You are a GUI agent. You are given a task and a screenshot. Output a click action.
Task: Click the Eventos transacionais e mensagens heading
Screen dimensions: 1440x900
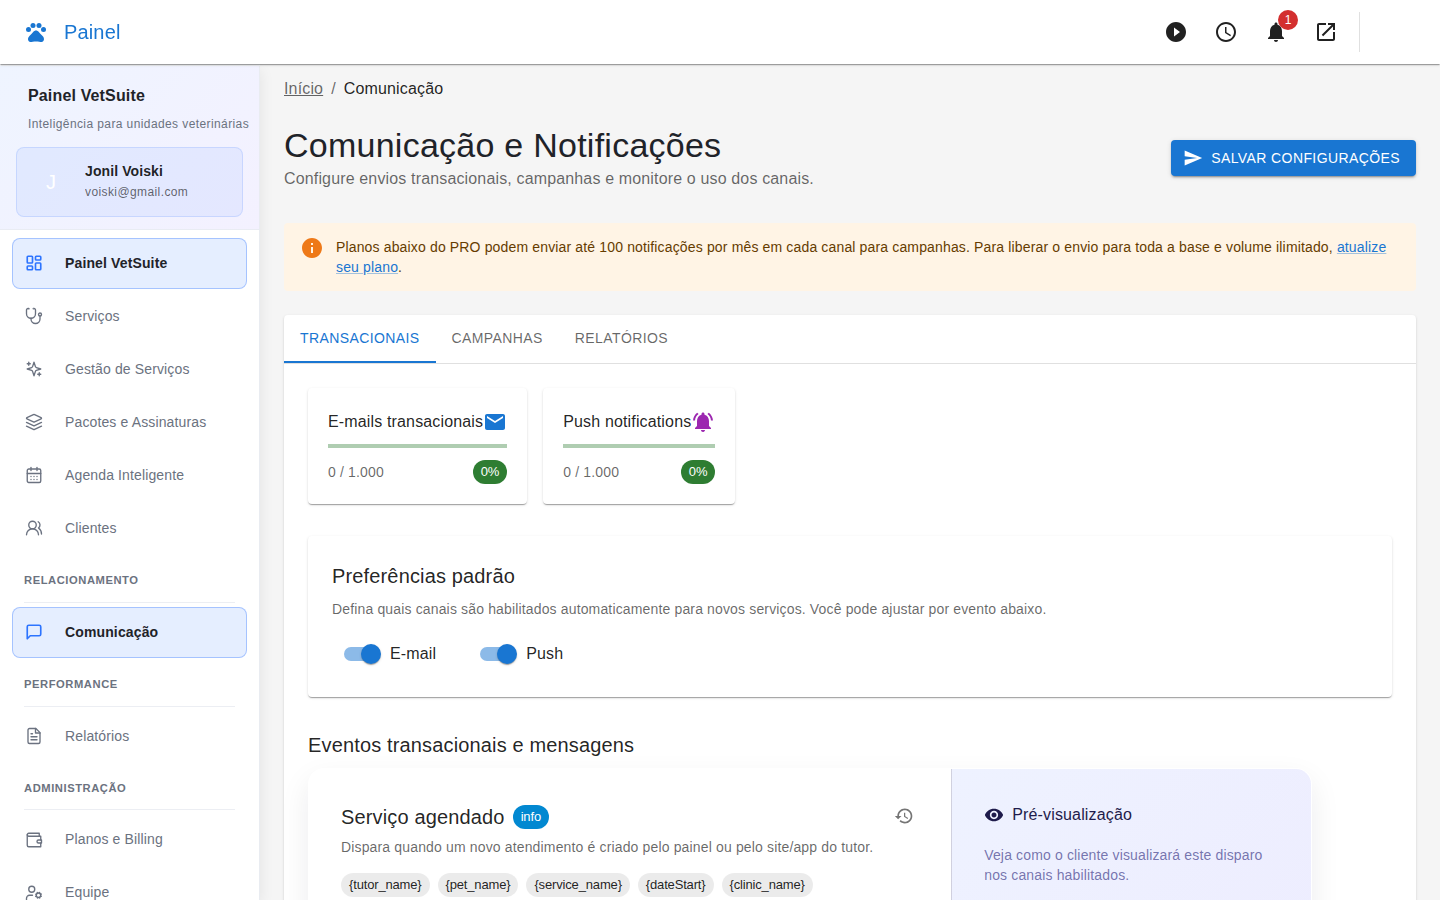click(x=471, y=745)
